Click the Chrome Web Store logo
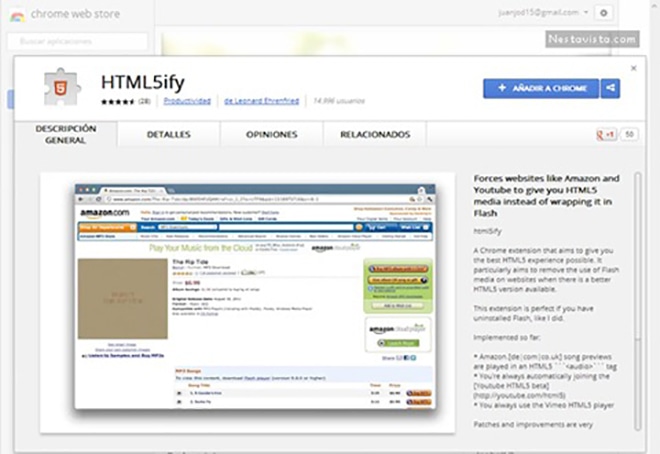Viewport: 660px width, 454px height. 17,14
